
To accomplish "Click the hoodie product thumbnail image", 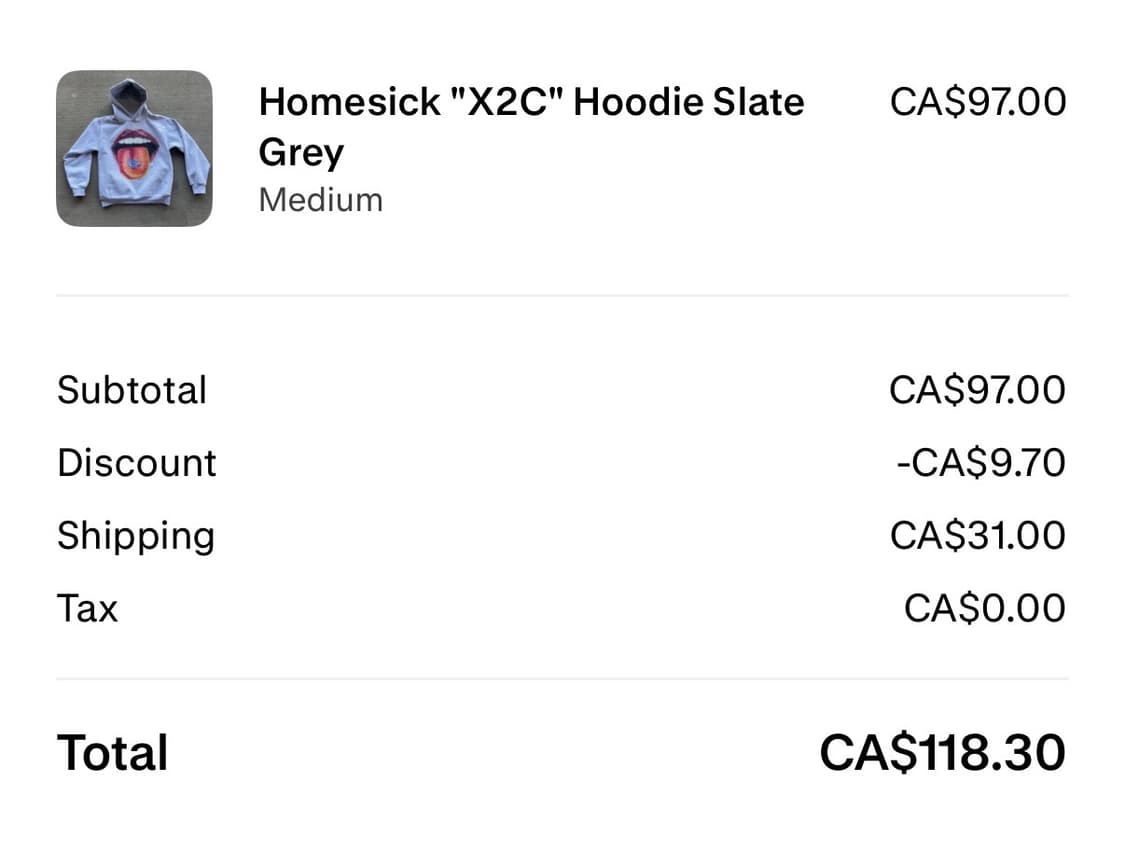I will (134, 148).
